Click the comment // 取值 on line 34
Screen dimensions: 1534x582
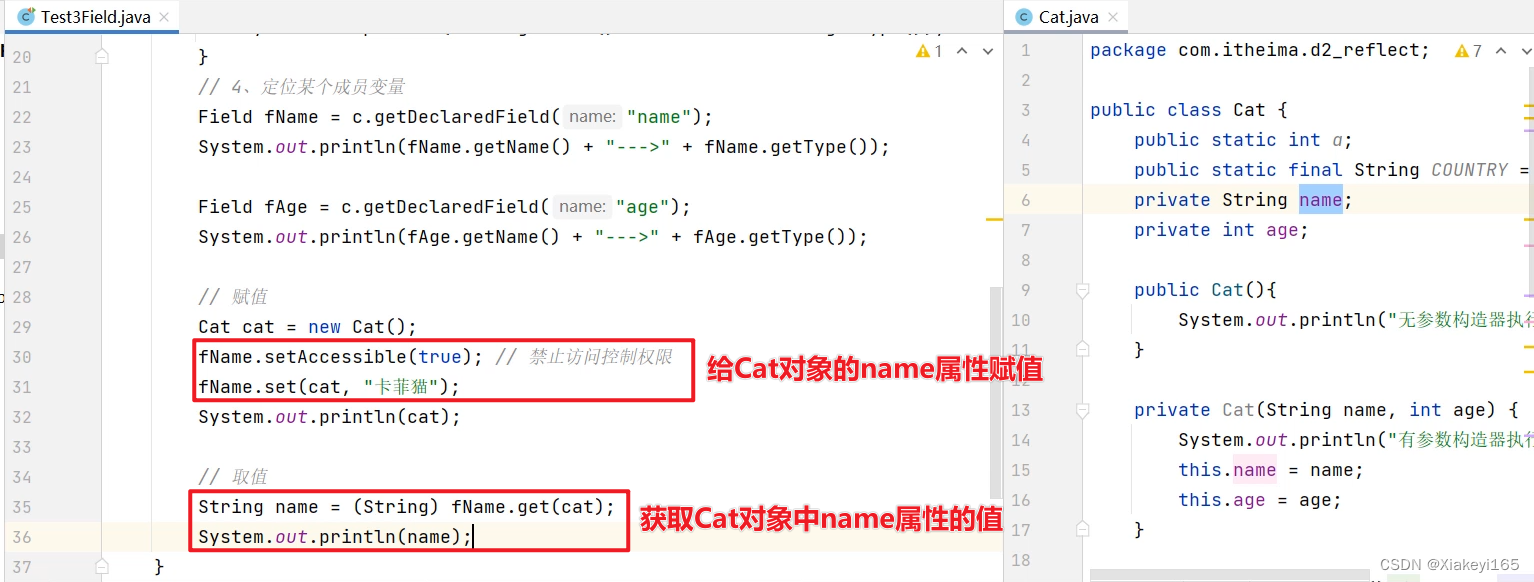click(232, 477)
